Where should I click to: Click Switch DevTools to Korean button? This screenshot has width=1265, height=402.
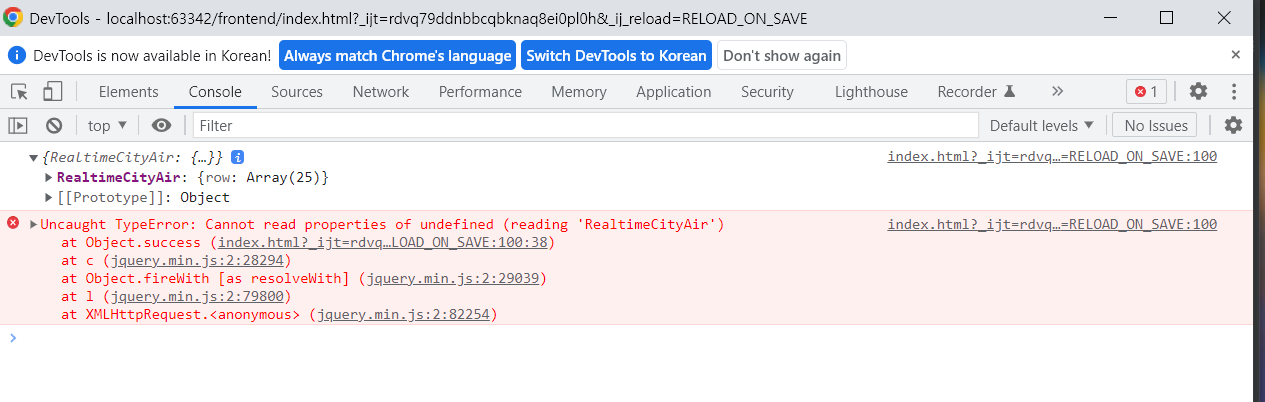pos(617,55)
